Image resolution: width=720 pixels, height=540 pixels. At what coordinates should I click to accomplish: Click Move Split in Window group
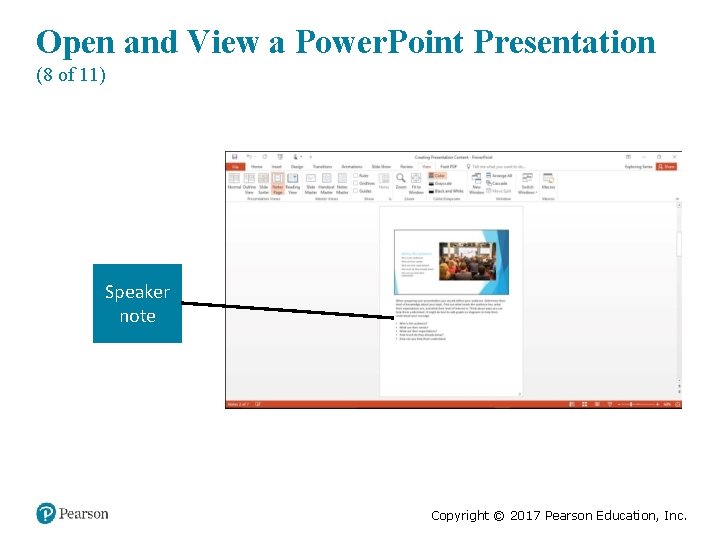(499, 191)
